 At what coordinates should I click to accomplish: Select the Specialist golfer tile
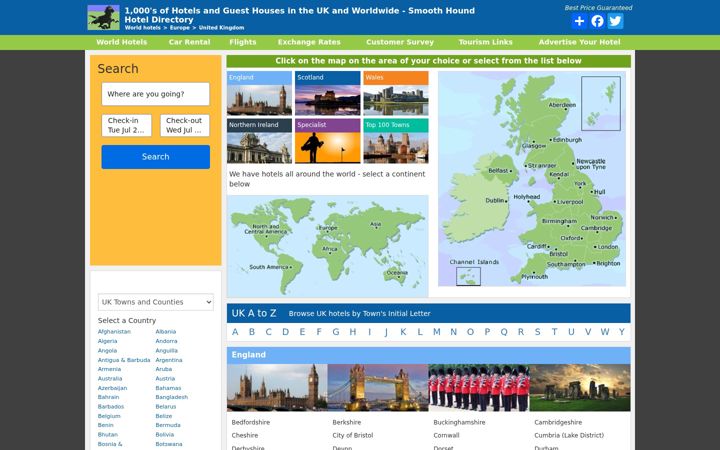click(328, 141)
